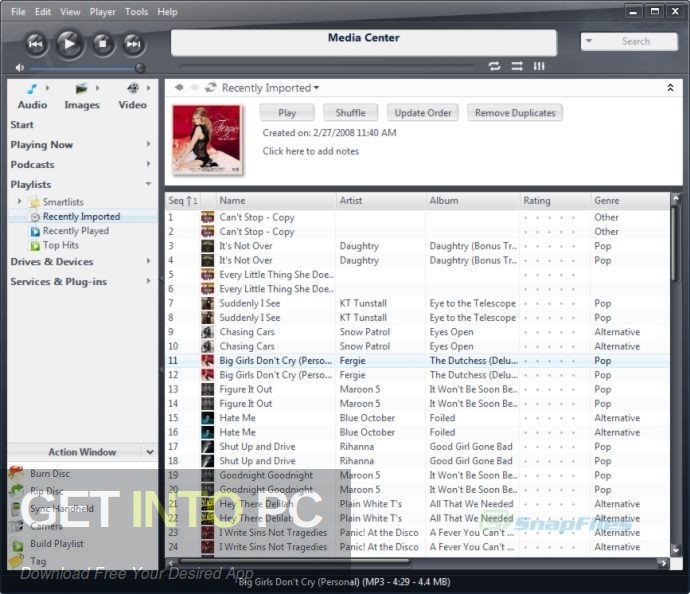Expand the Podcasts arrow
This screenshot has width=690, height=594.
149,164
